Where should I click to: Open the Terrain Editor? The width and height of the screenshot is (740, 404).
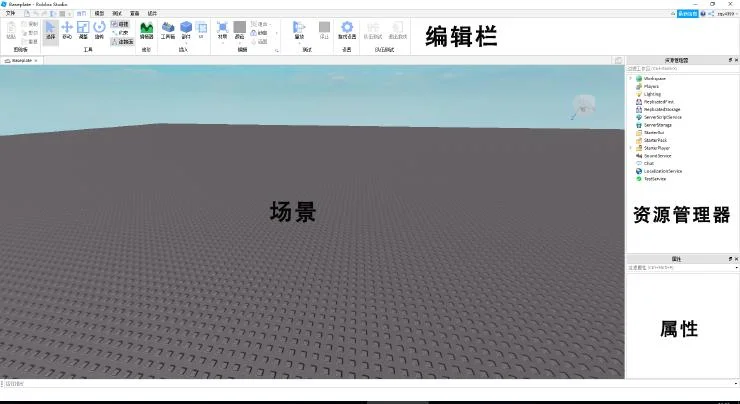tap(147, 30)
